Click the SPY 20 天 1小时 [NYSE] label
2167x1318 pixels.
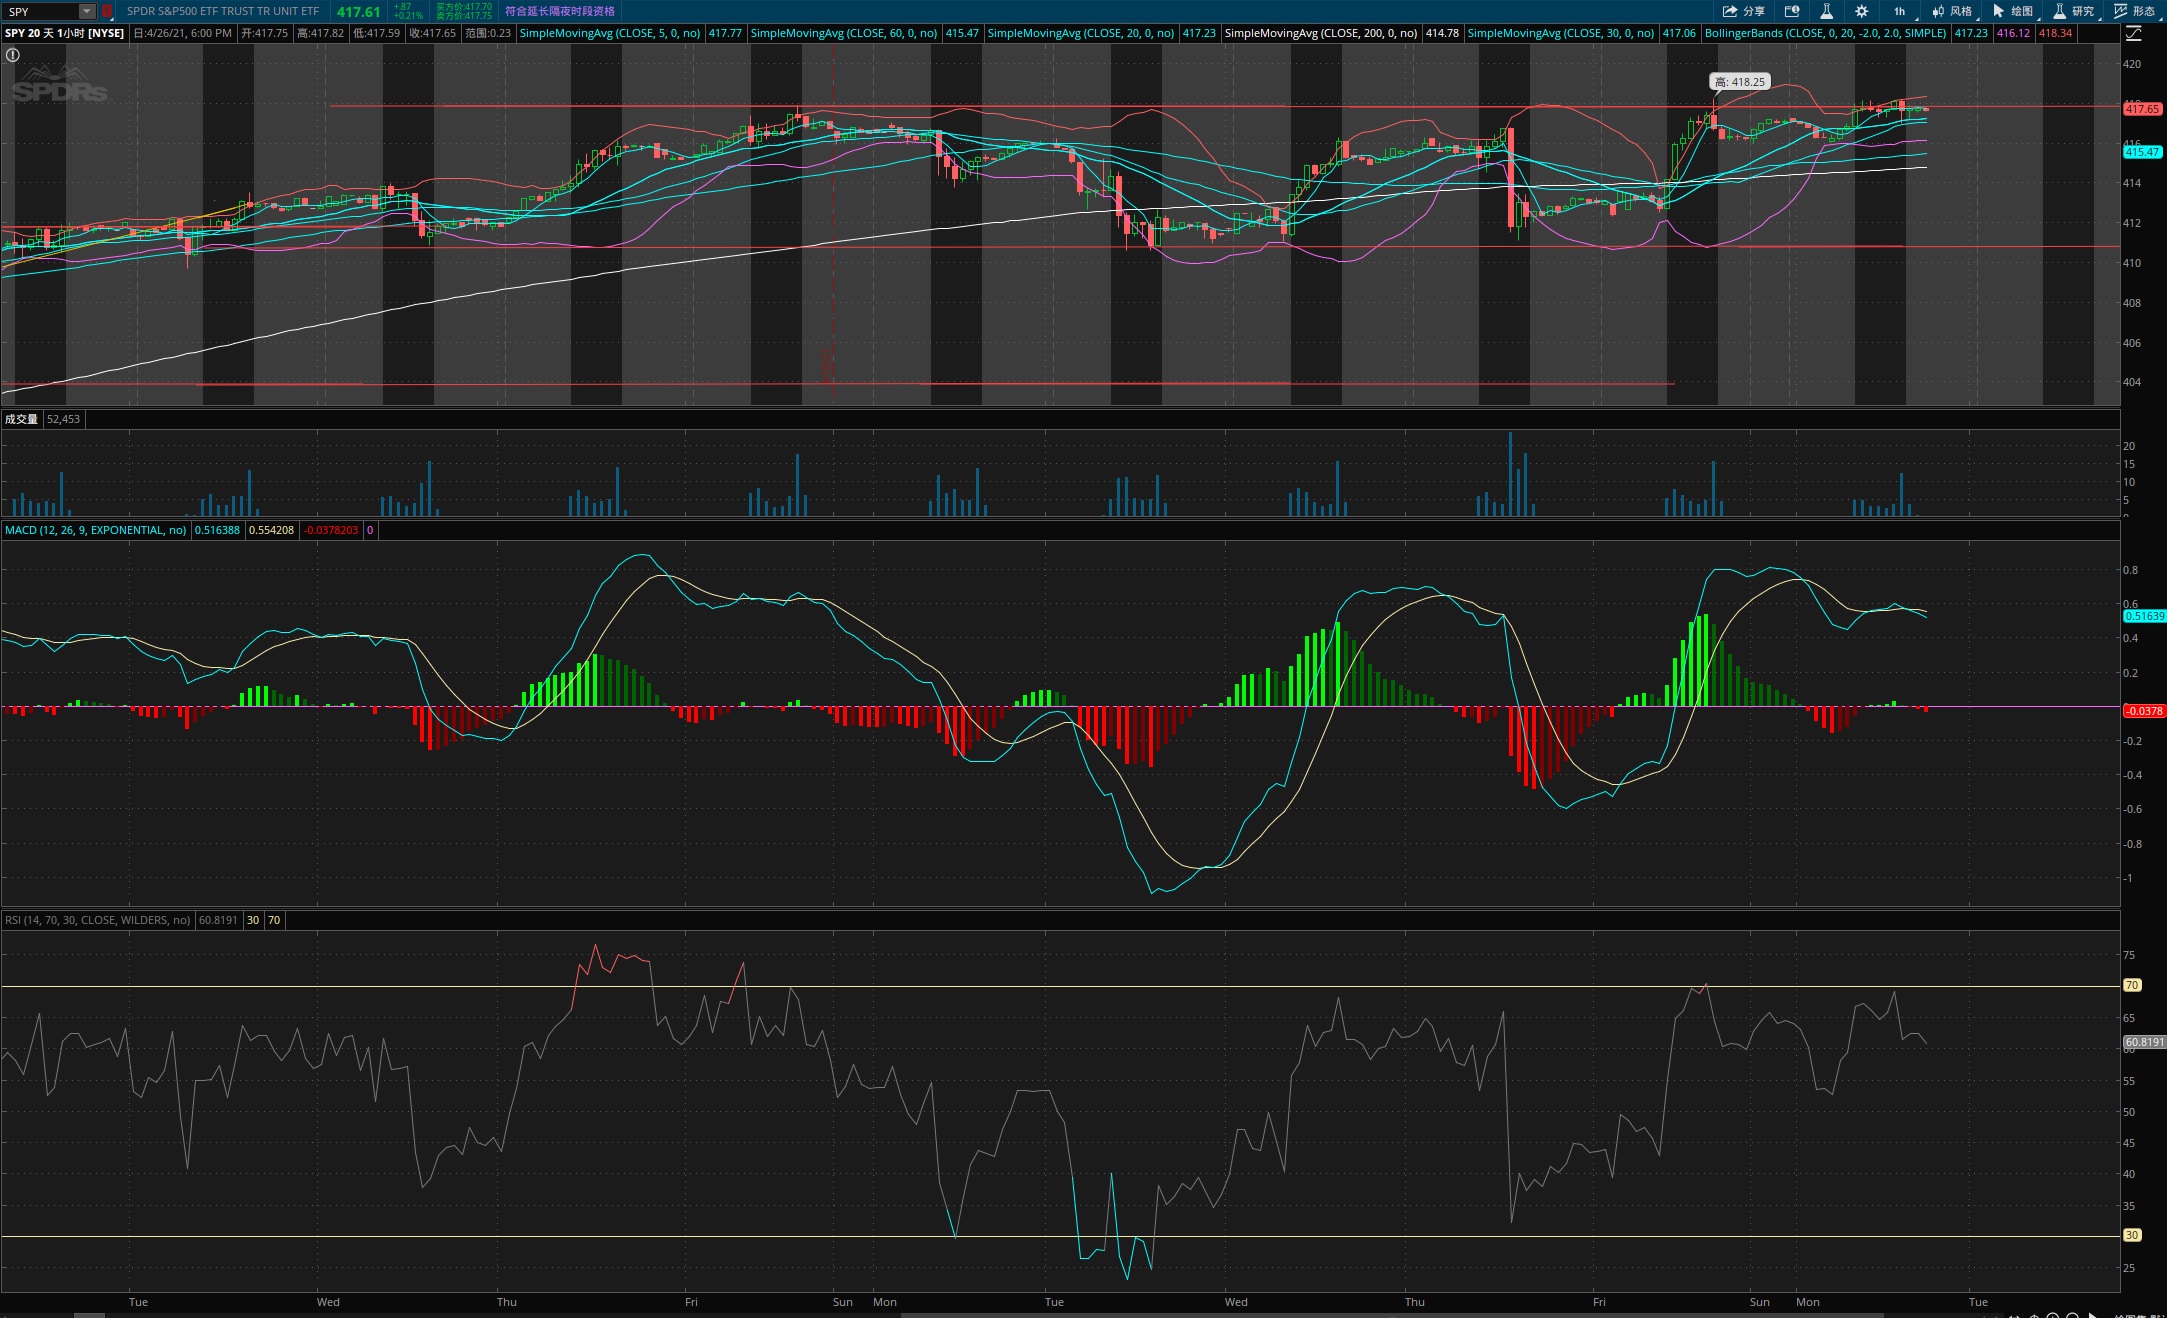65,33
